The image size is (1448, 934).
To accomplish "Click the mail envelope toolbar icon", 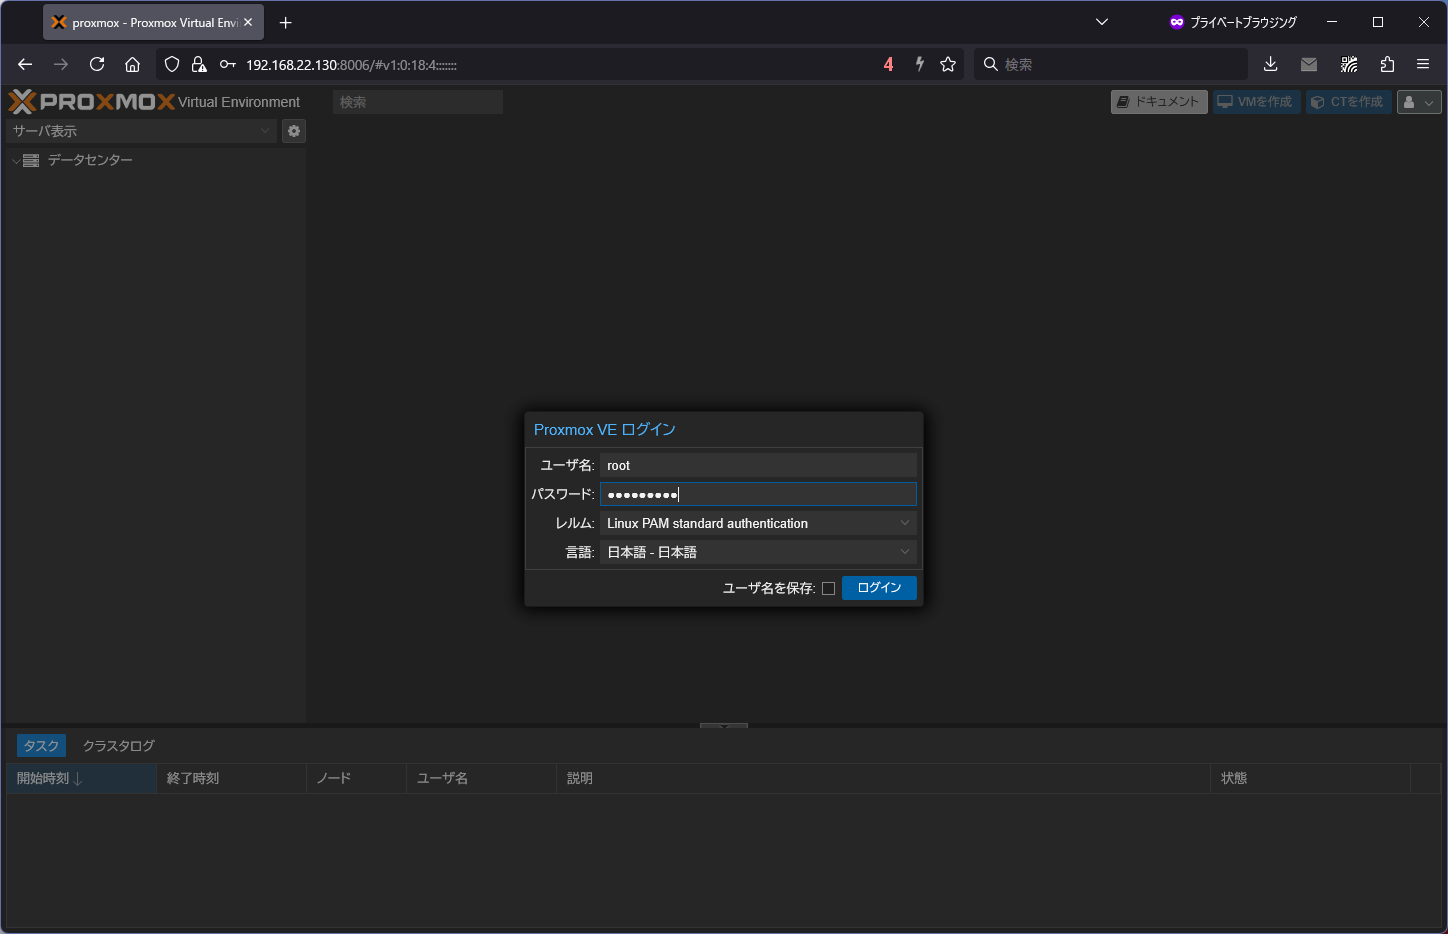I will tap(1309, 64).
